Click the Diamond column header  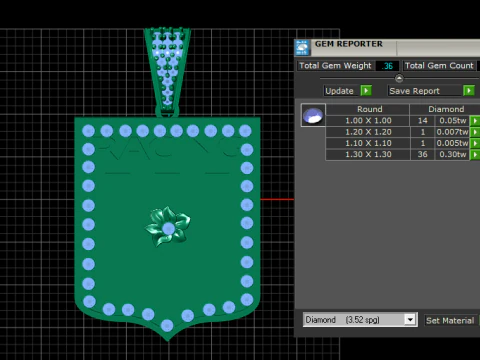(445, 109)
